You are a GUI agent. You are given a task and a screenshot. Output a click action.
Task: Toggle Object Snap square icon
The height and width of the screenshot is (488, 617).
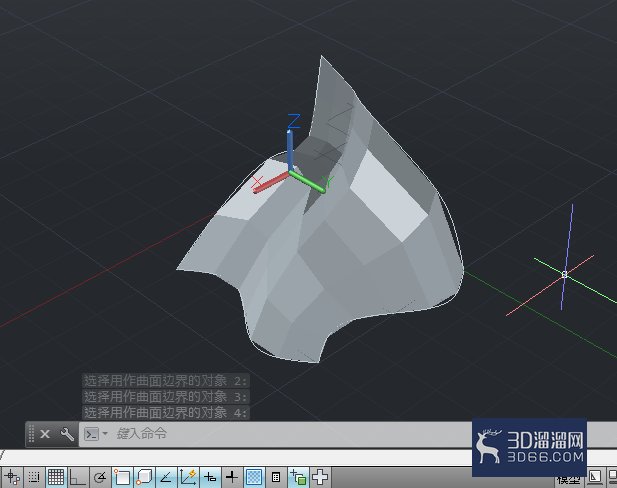(x=122, y=477)
